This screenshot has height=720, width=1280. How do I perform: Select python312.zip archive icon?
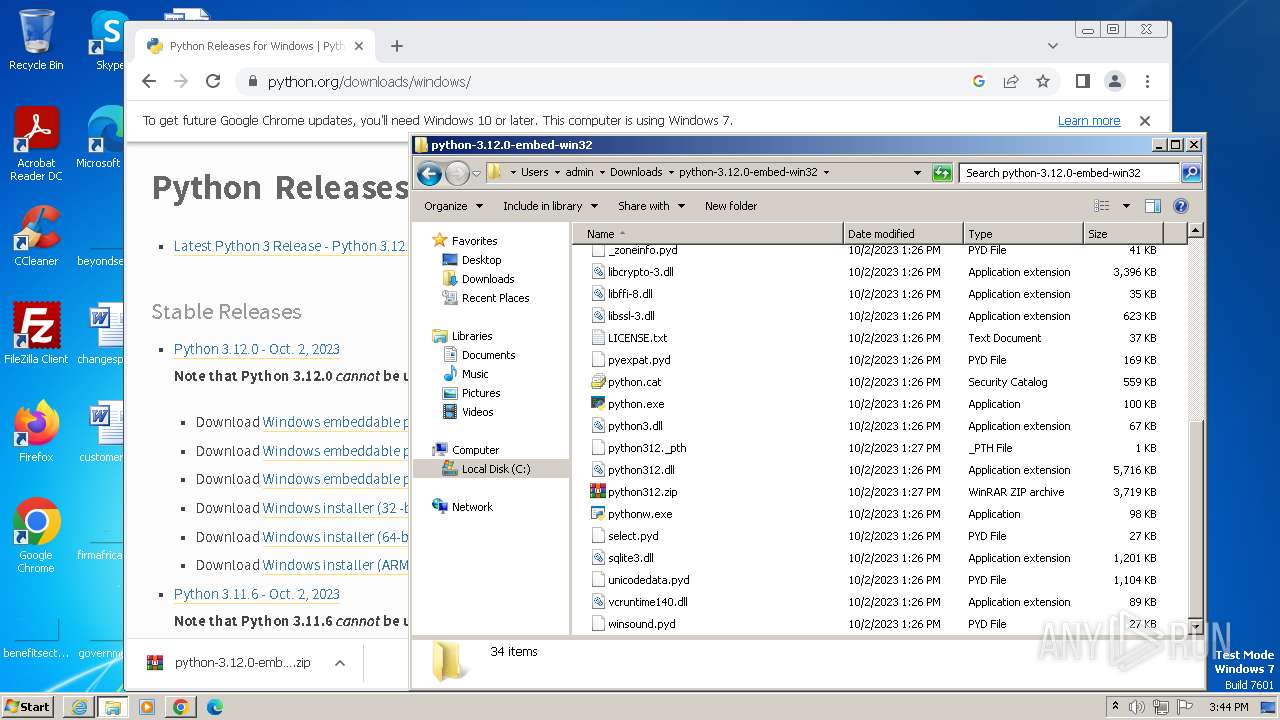[x=598, y=492]
